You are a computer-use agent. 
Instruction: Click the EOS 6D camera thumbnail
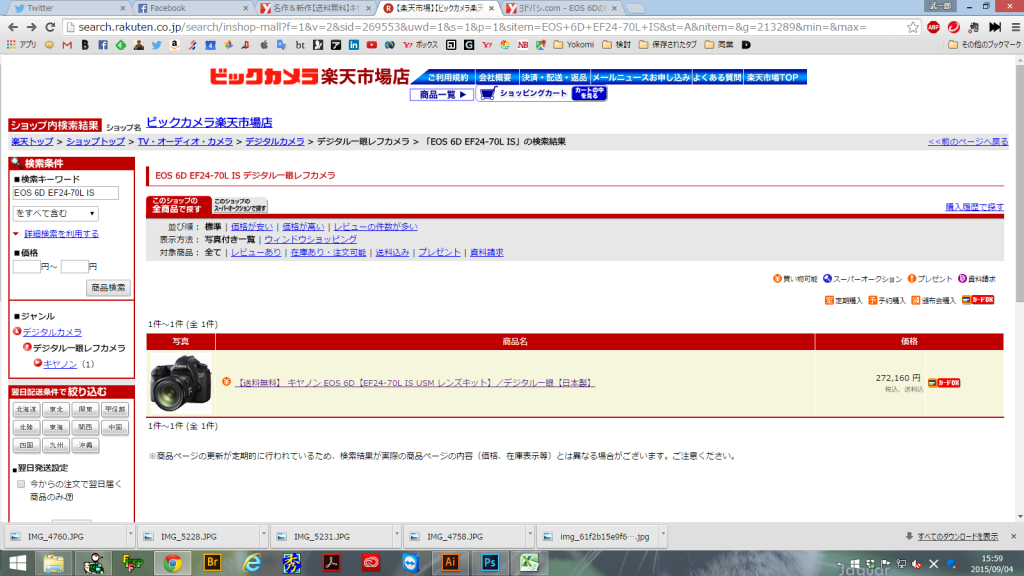coord(181,383)
